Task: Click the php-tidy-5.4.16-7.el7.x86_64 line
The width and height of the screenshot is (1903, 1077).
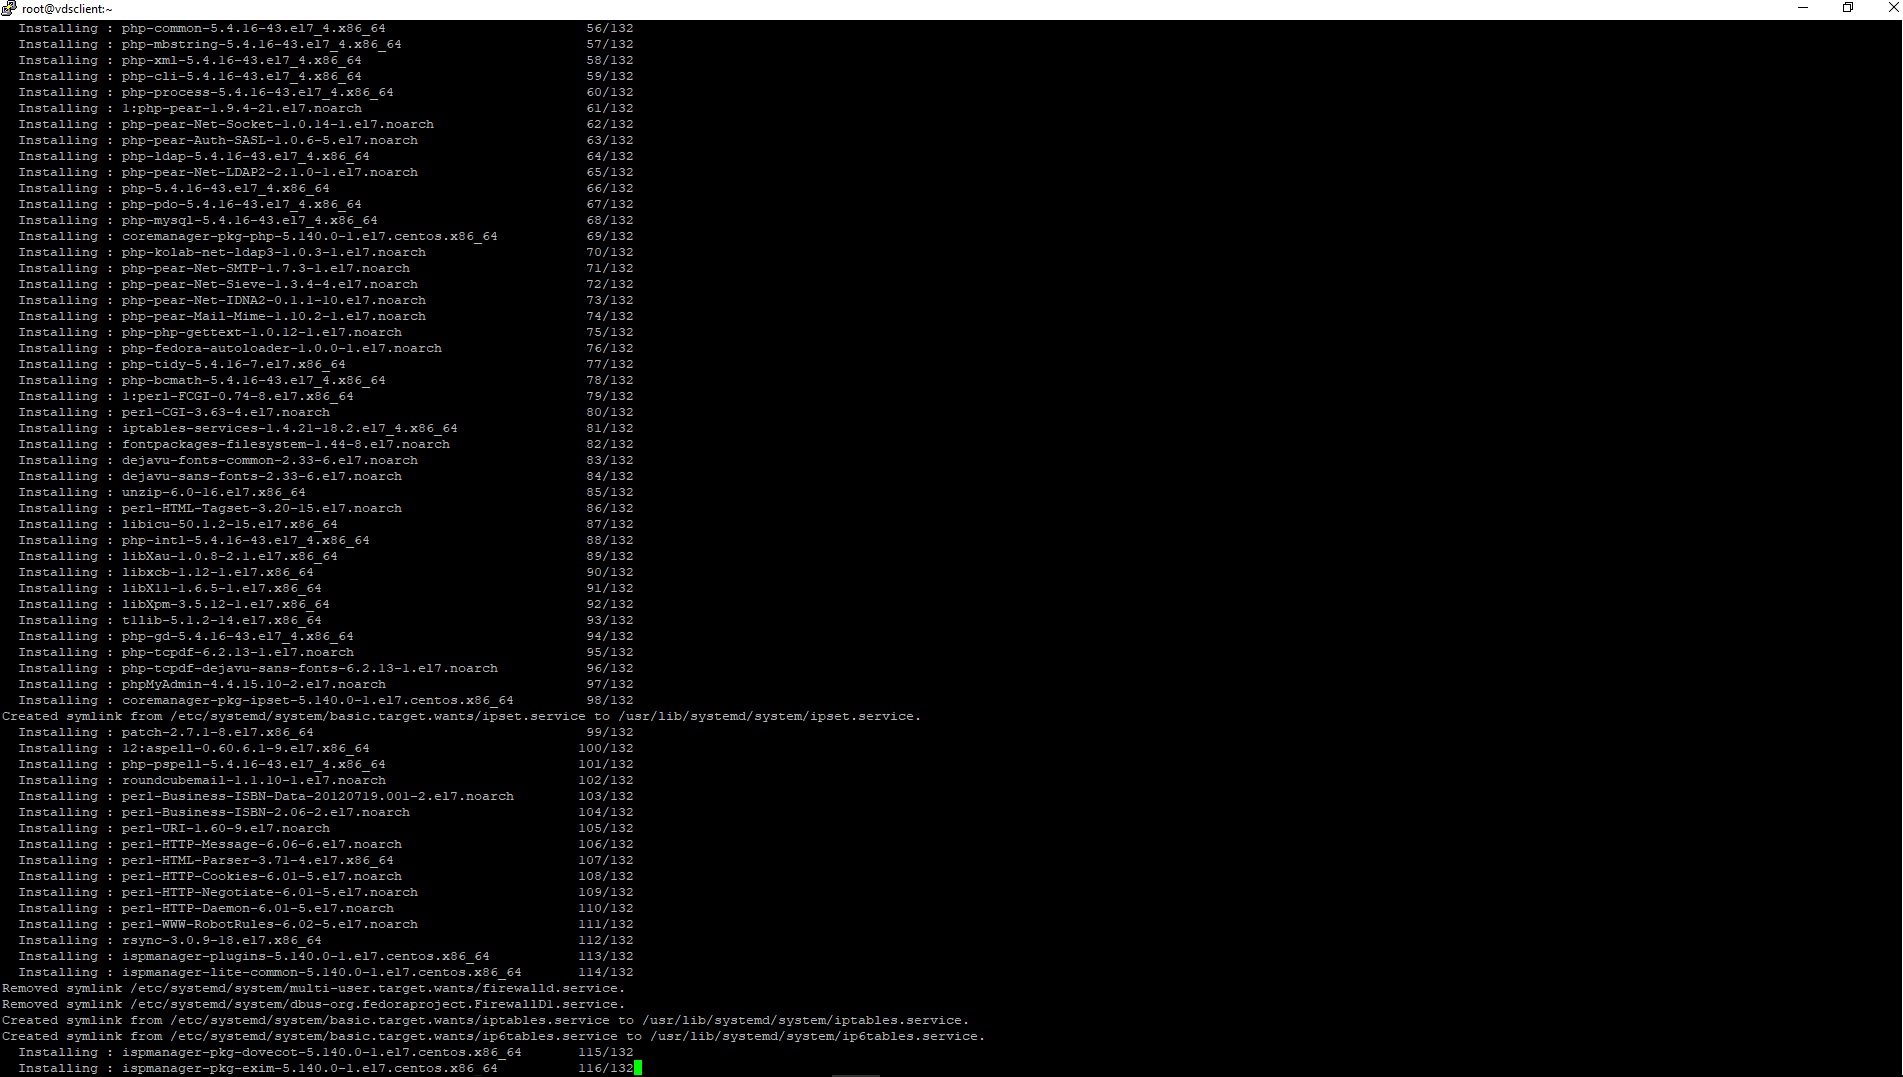Action: click(326, 364)
